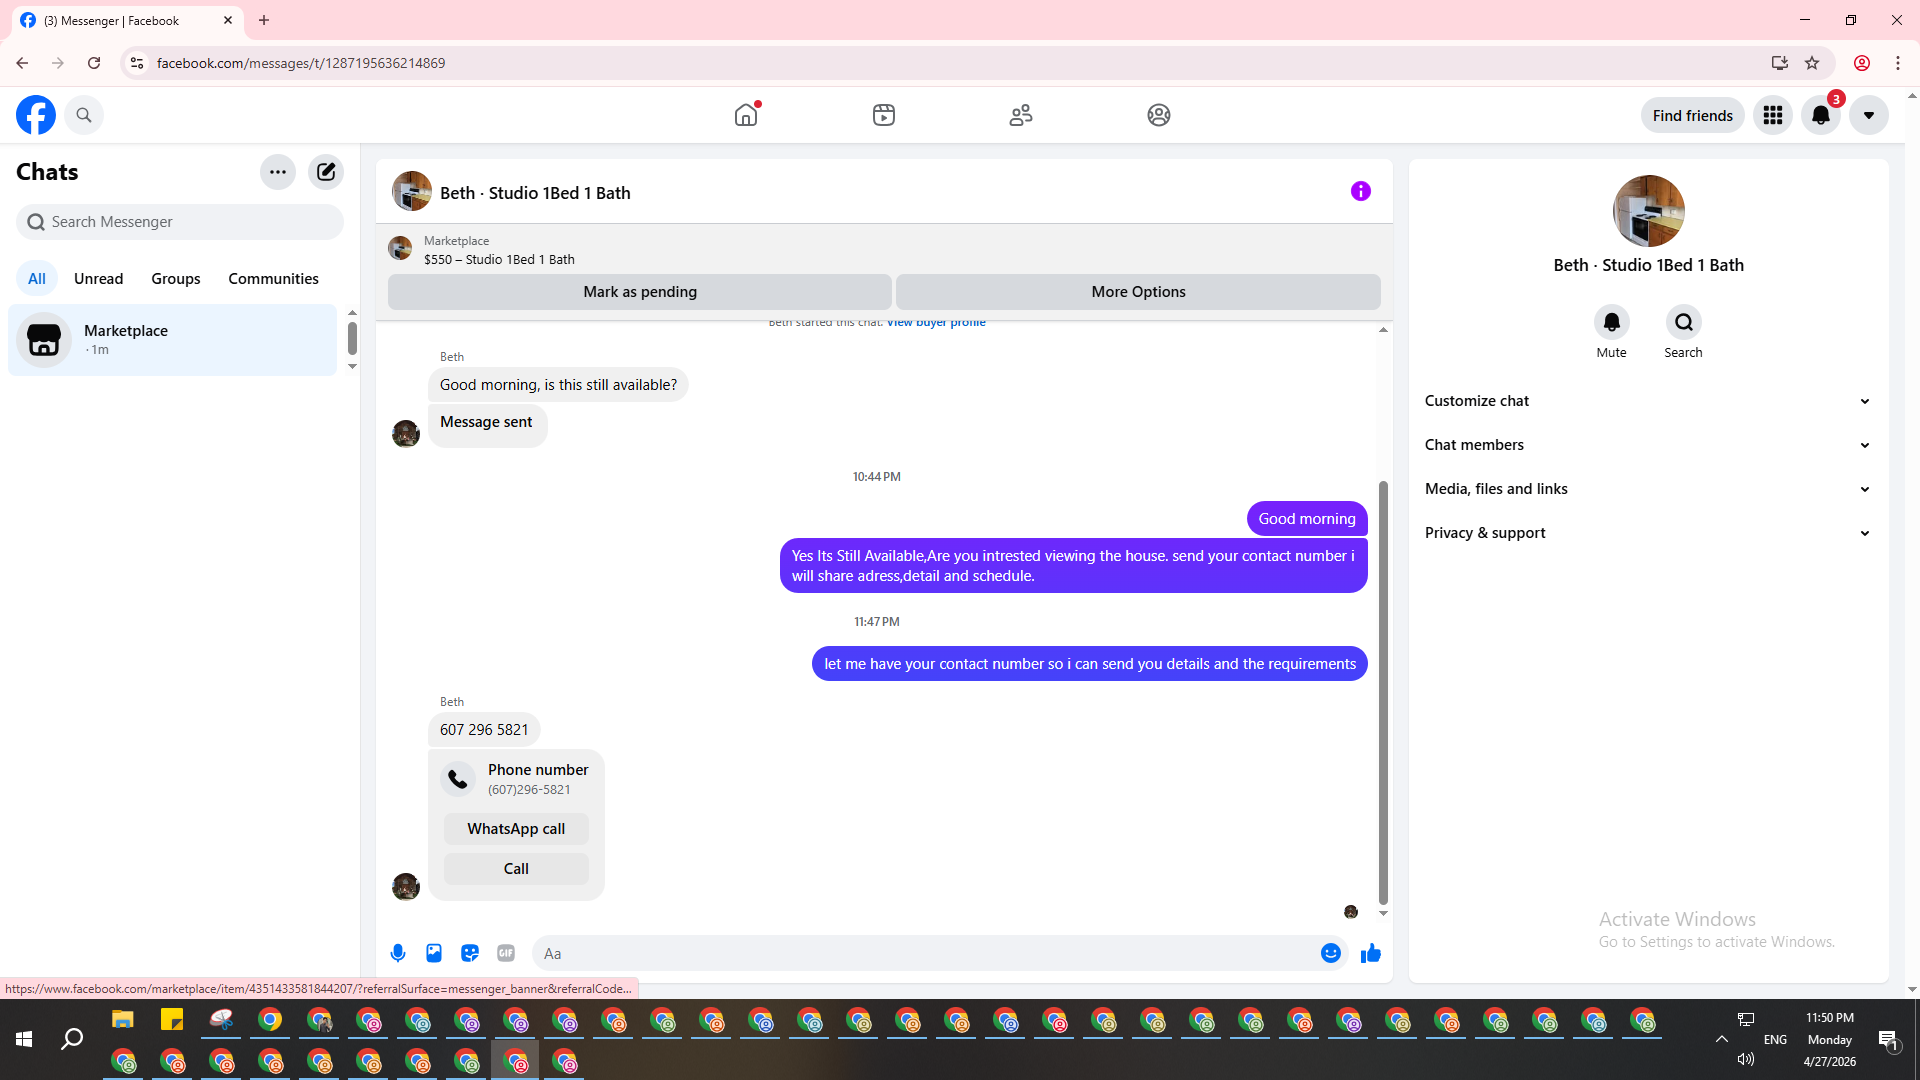This screenshot has height=1080, width=1920.
Task: Click site information icon in address bar
Action: point(137,63)
